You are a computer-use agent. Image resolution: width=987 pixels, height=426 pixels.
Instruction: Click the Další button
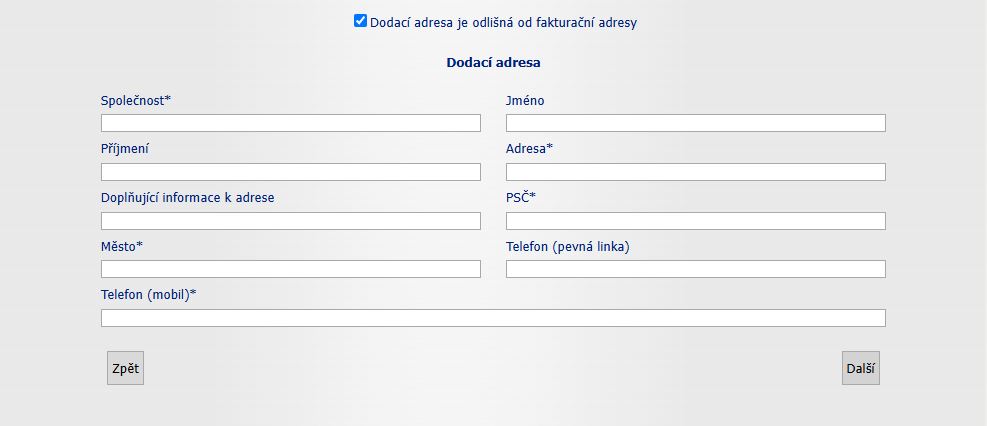point(860,368)
